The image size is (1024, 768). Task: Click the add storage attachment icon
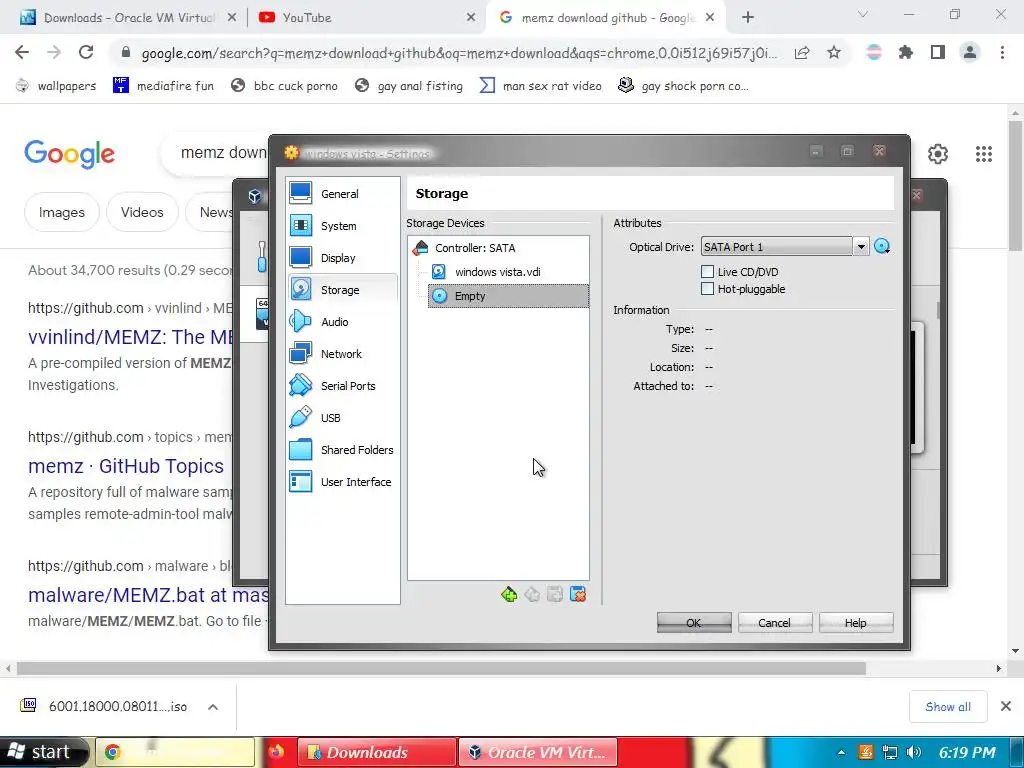pyautogui.click(x=555, y=594)
